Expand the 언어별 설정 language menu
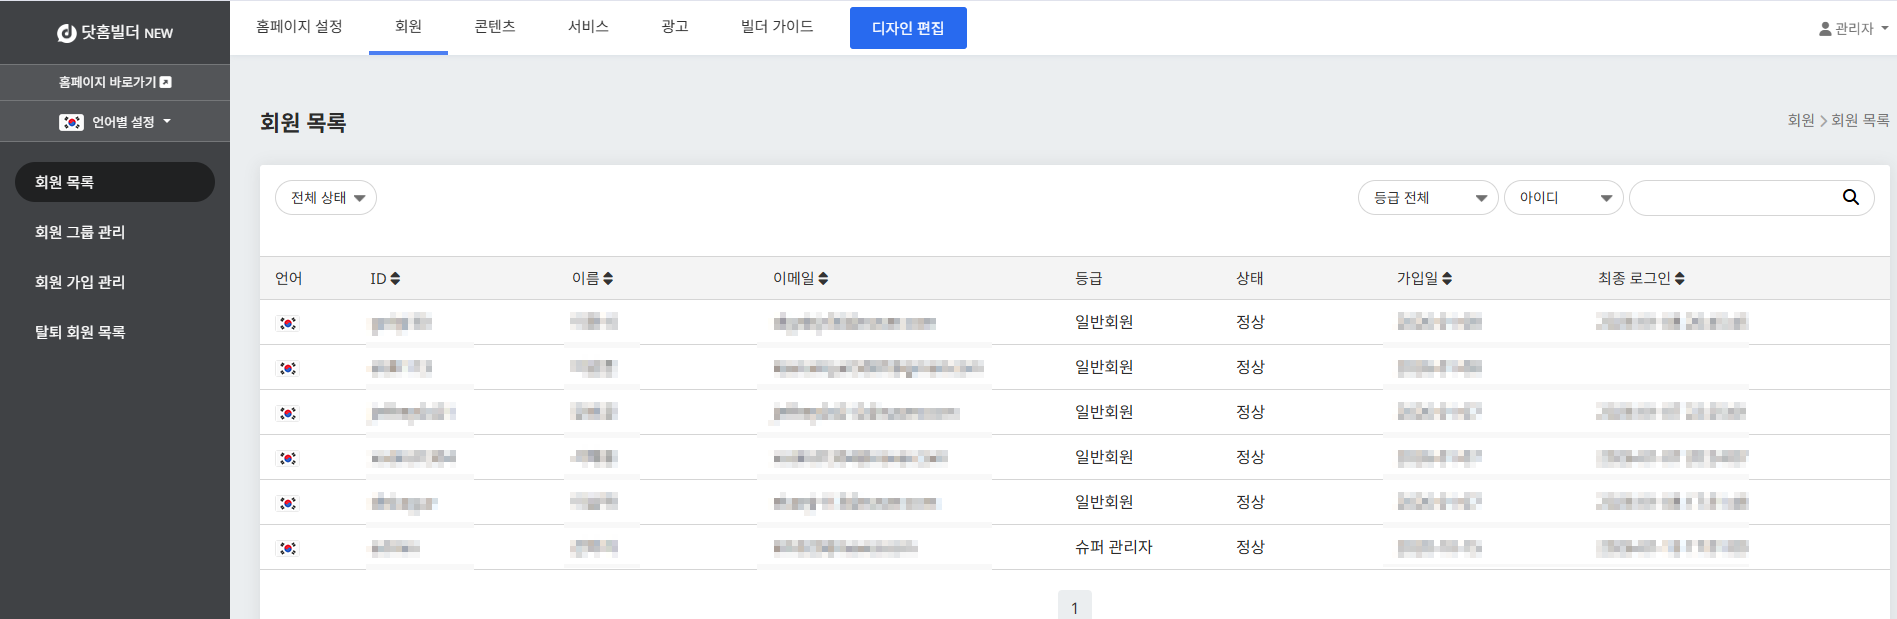The width and height of the screenshot is (1897, 619). (115, 122)
